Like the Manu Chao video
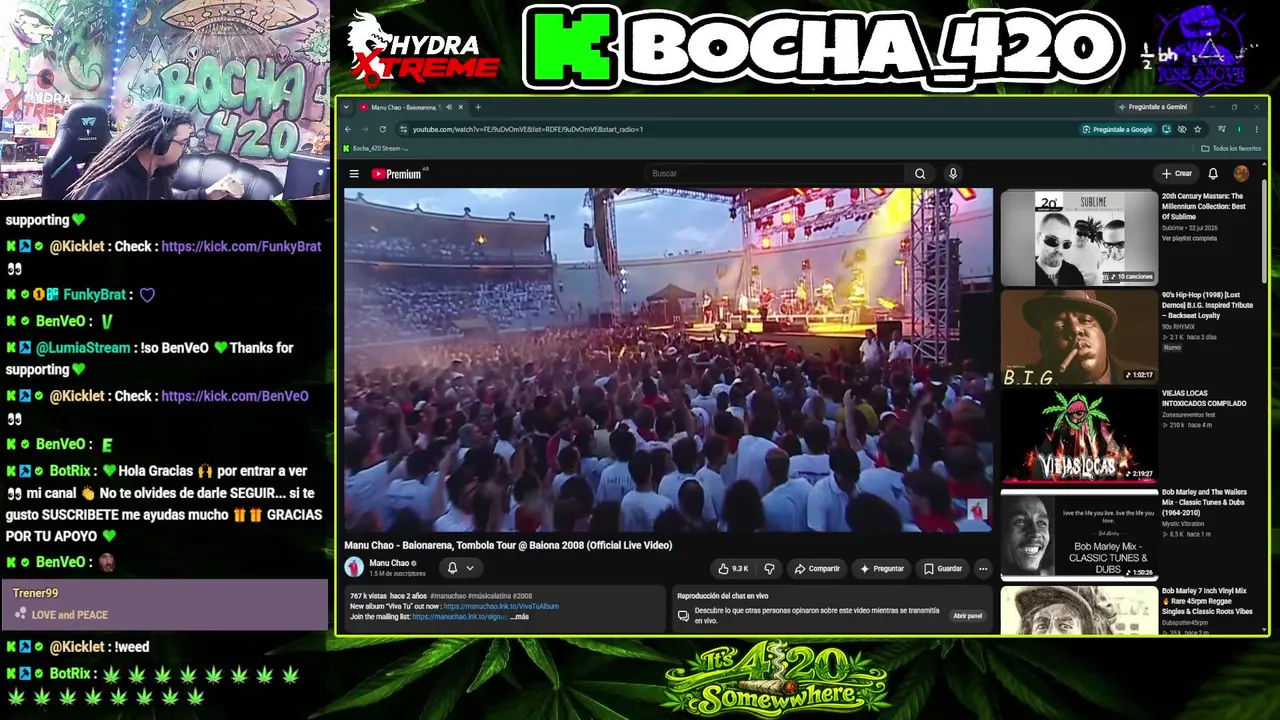 (732, 569)
